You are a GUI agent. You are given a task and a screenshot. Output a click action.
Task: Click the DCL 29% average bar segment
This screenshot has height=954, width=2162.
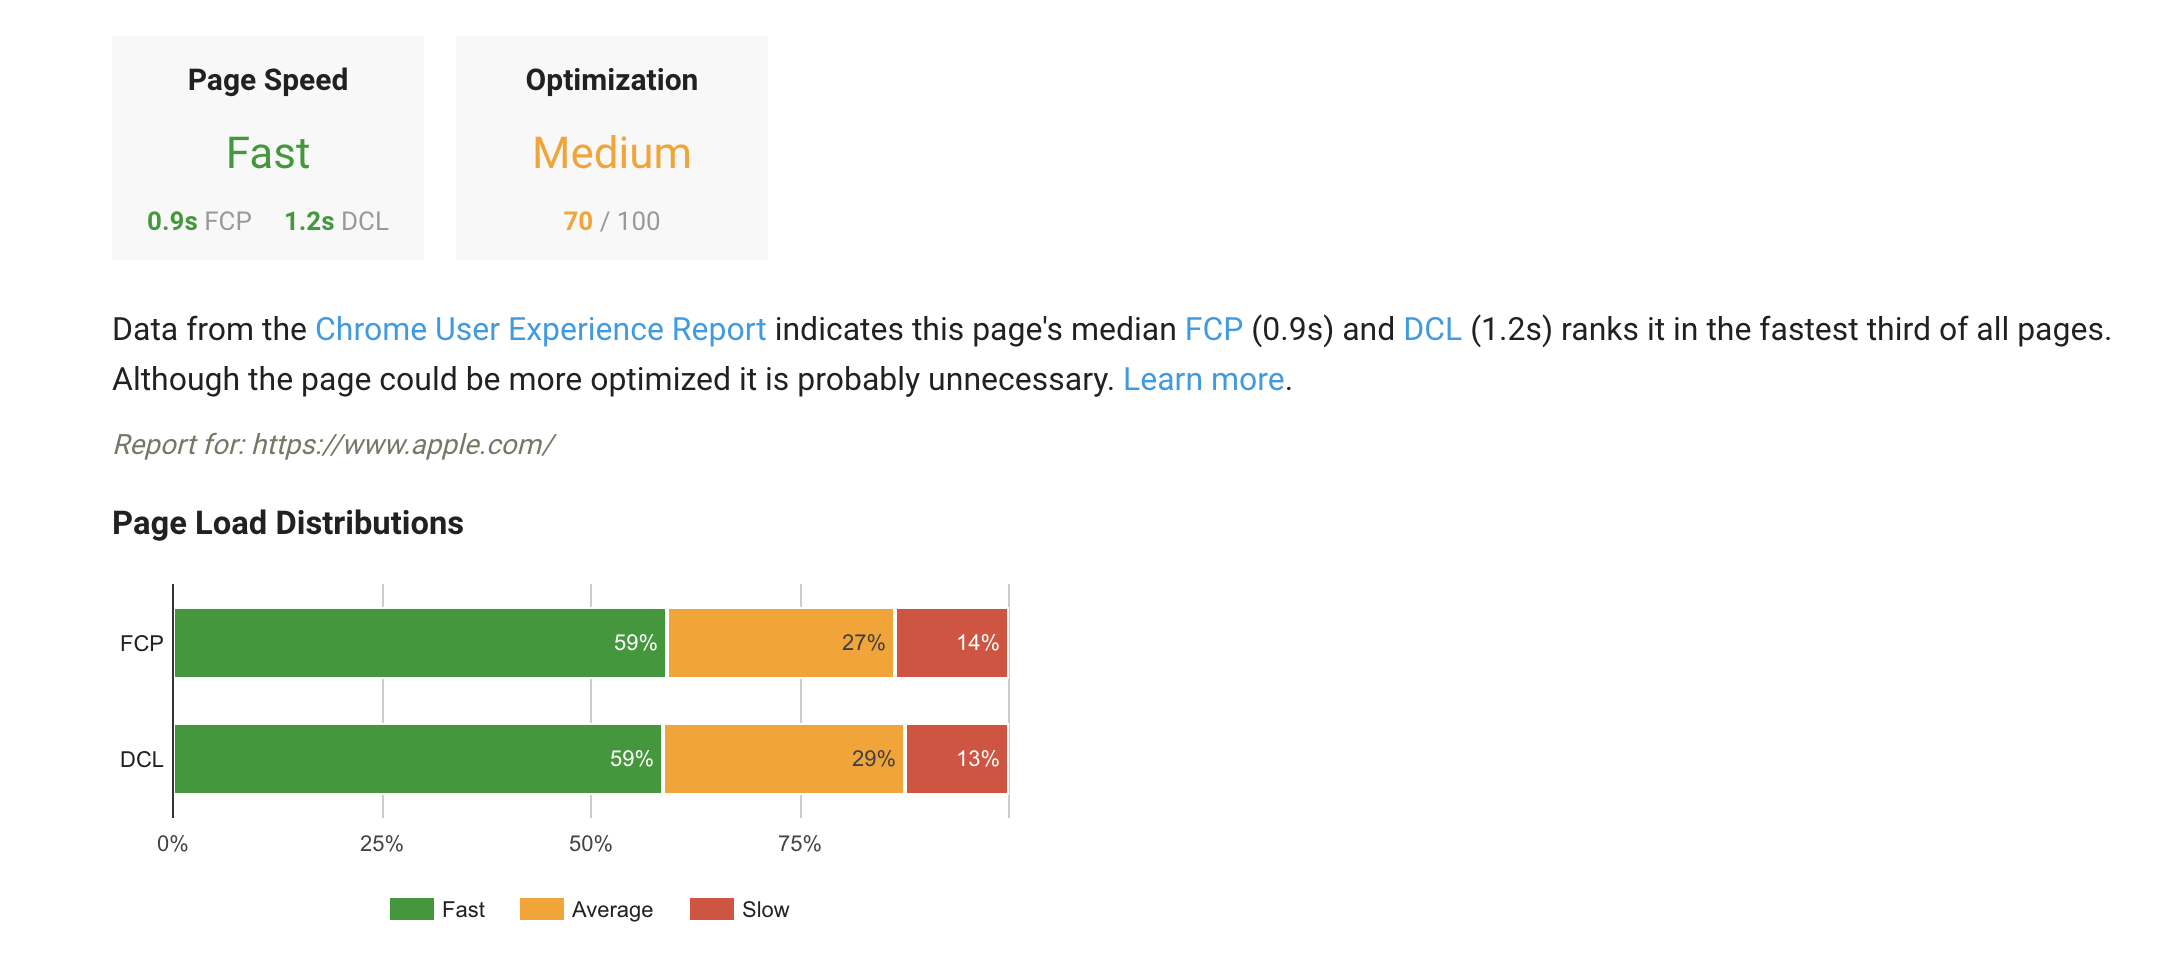pyautogui.click(x=784, y=759)
